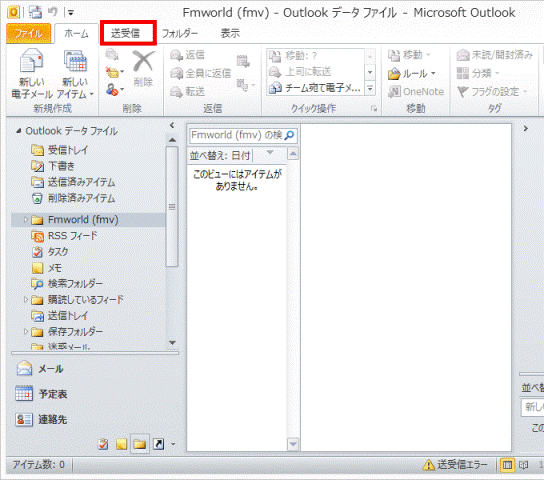Switch to the Send/Receive (送受信) tab

click(x=126, y=33)
